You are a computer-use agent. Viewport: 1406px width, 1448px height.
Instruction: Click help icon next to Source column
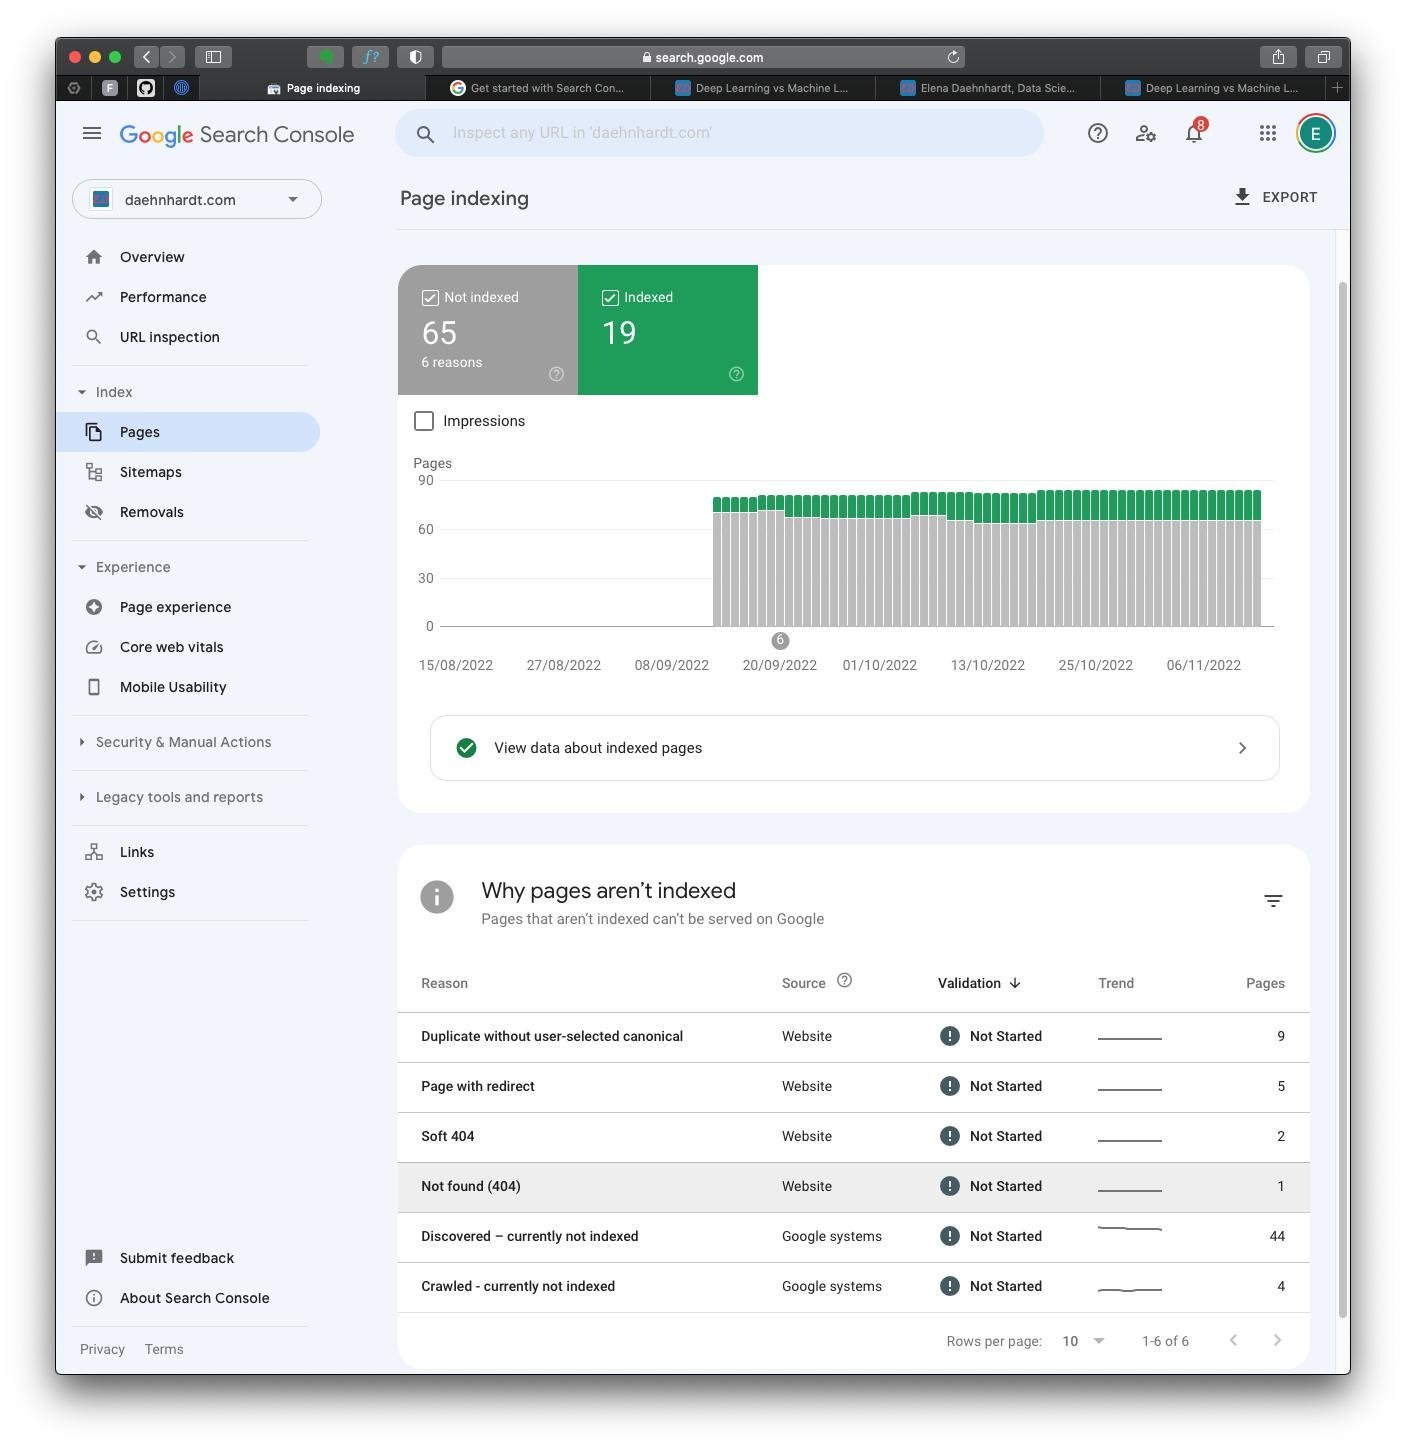tap(844, 981)
